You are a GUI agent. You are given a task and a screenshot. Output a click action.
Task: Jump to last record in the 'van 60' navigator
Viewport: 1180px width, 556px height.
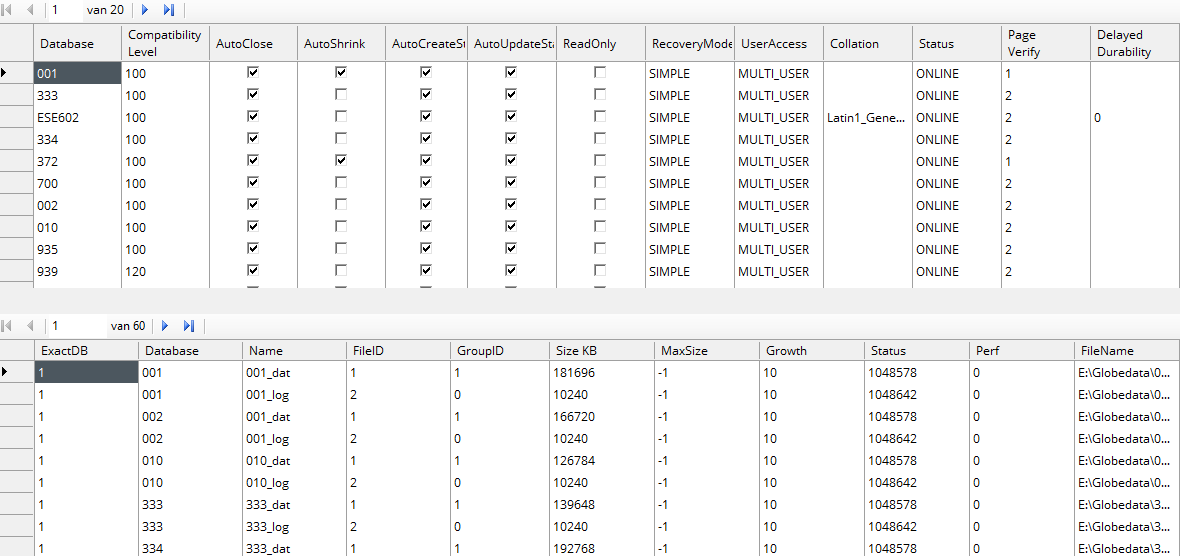click(188, 326)
